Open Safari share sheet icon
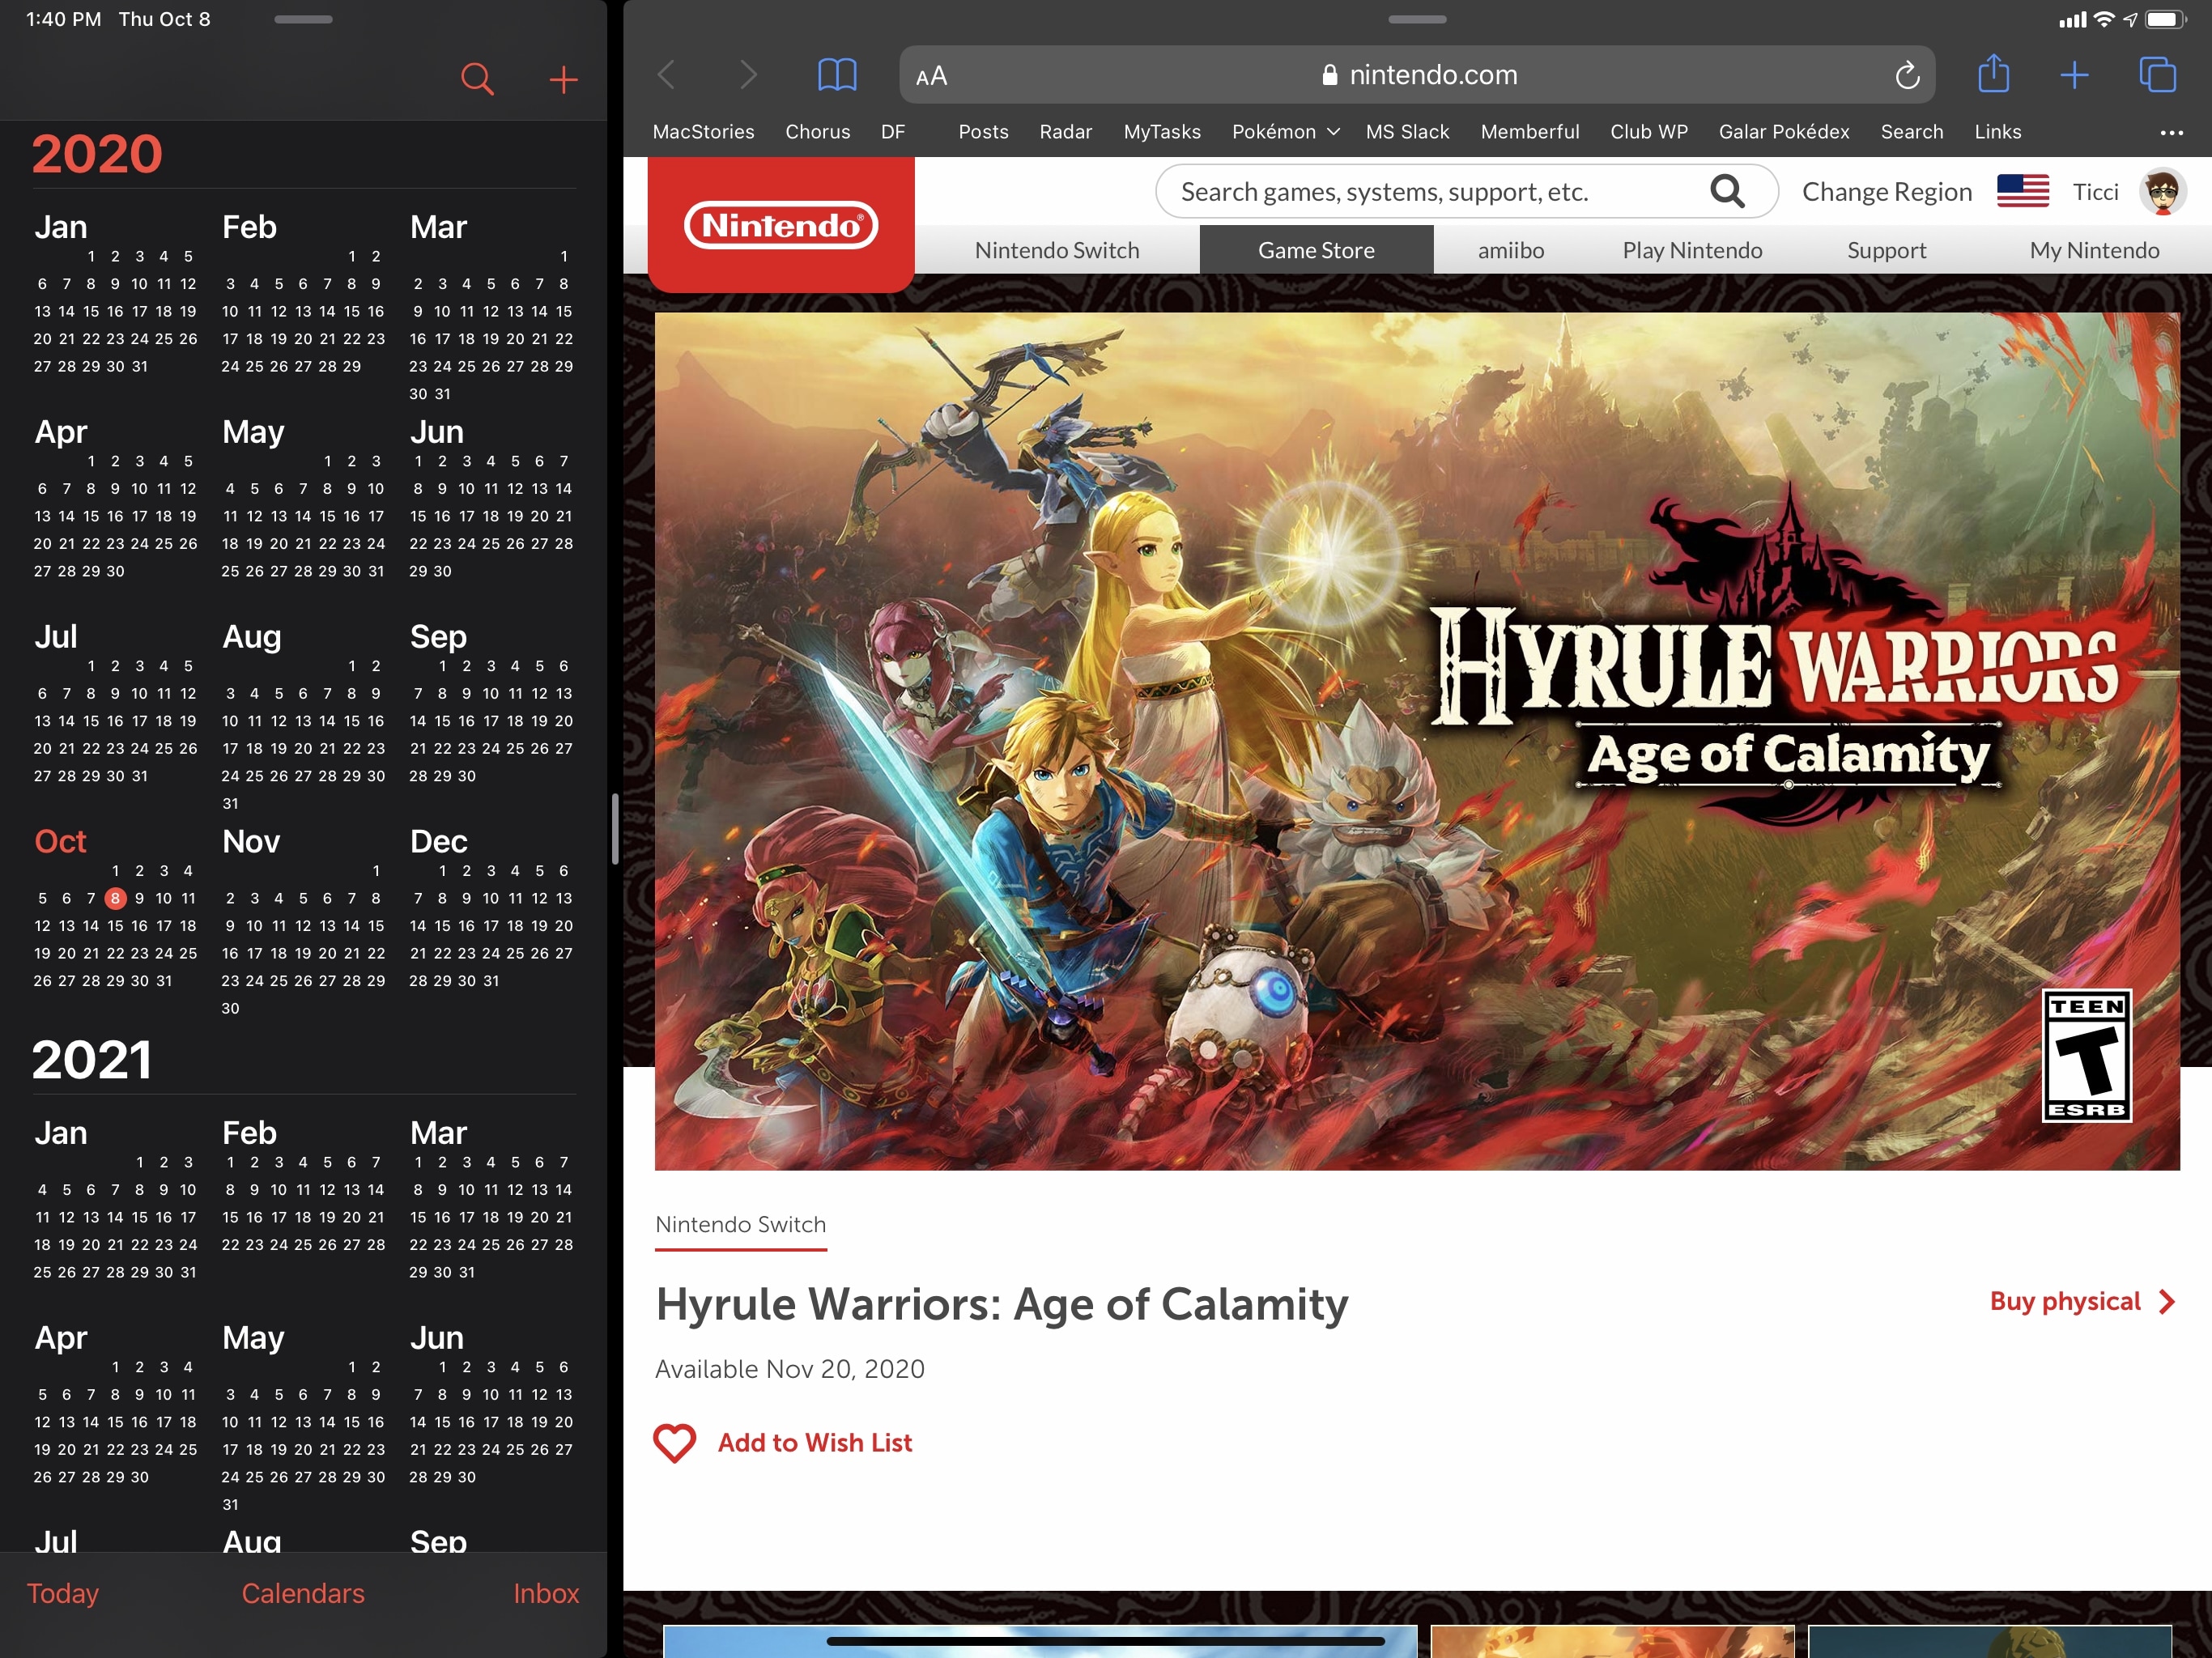Image resolution: width=2212 pixels, height=1658 pixels. point(1993,74)
